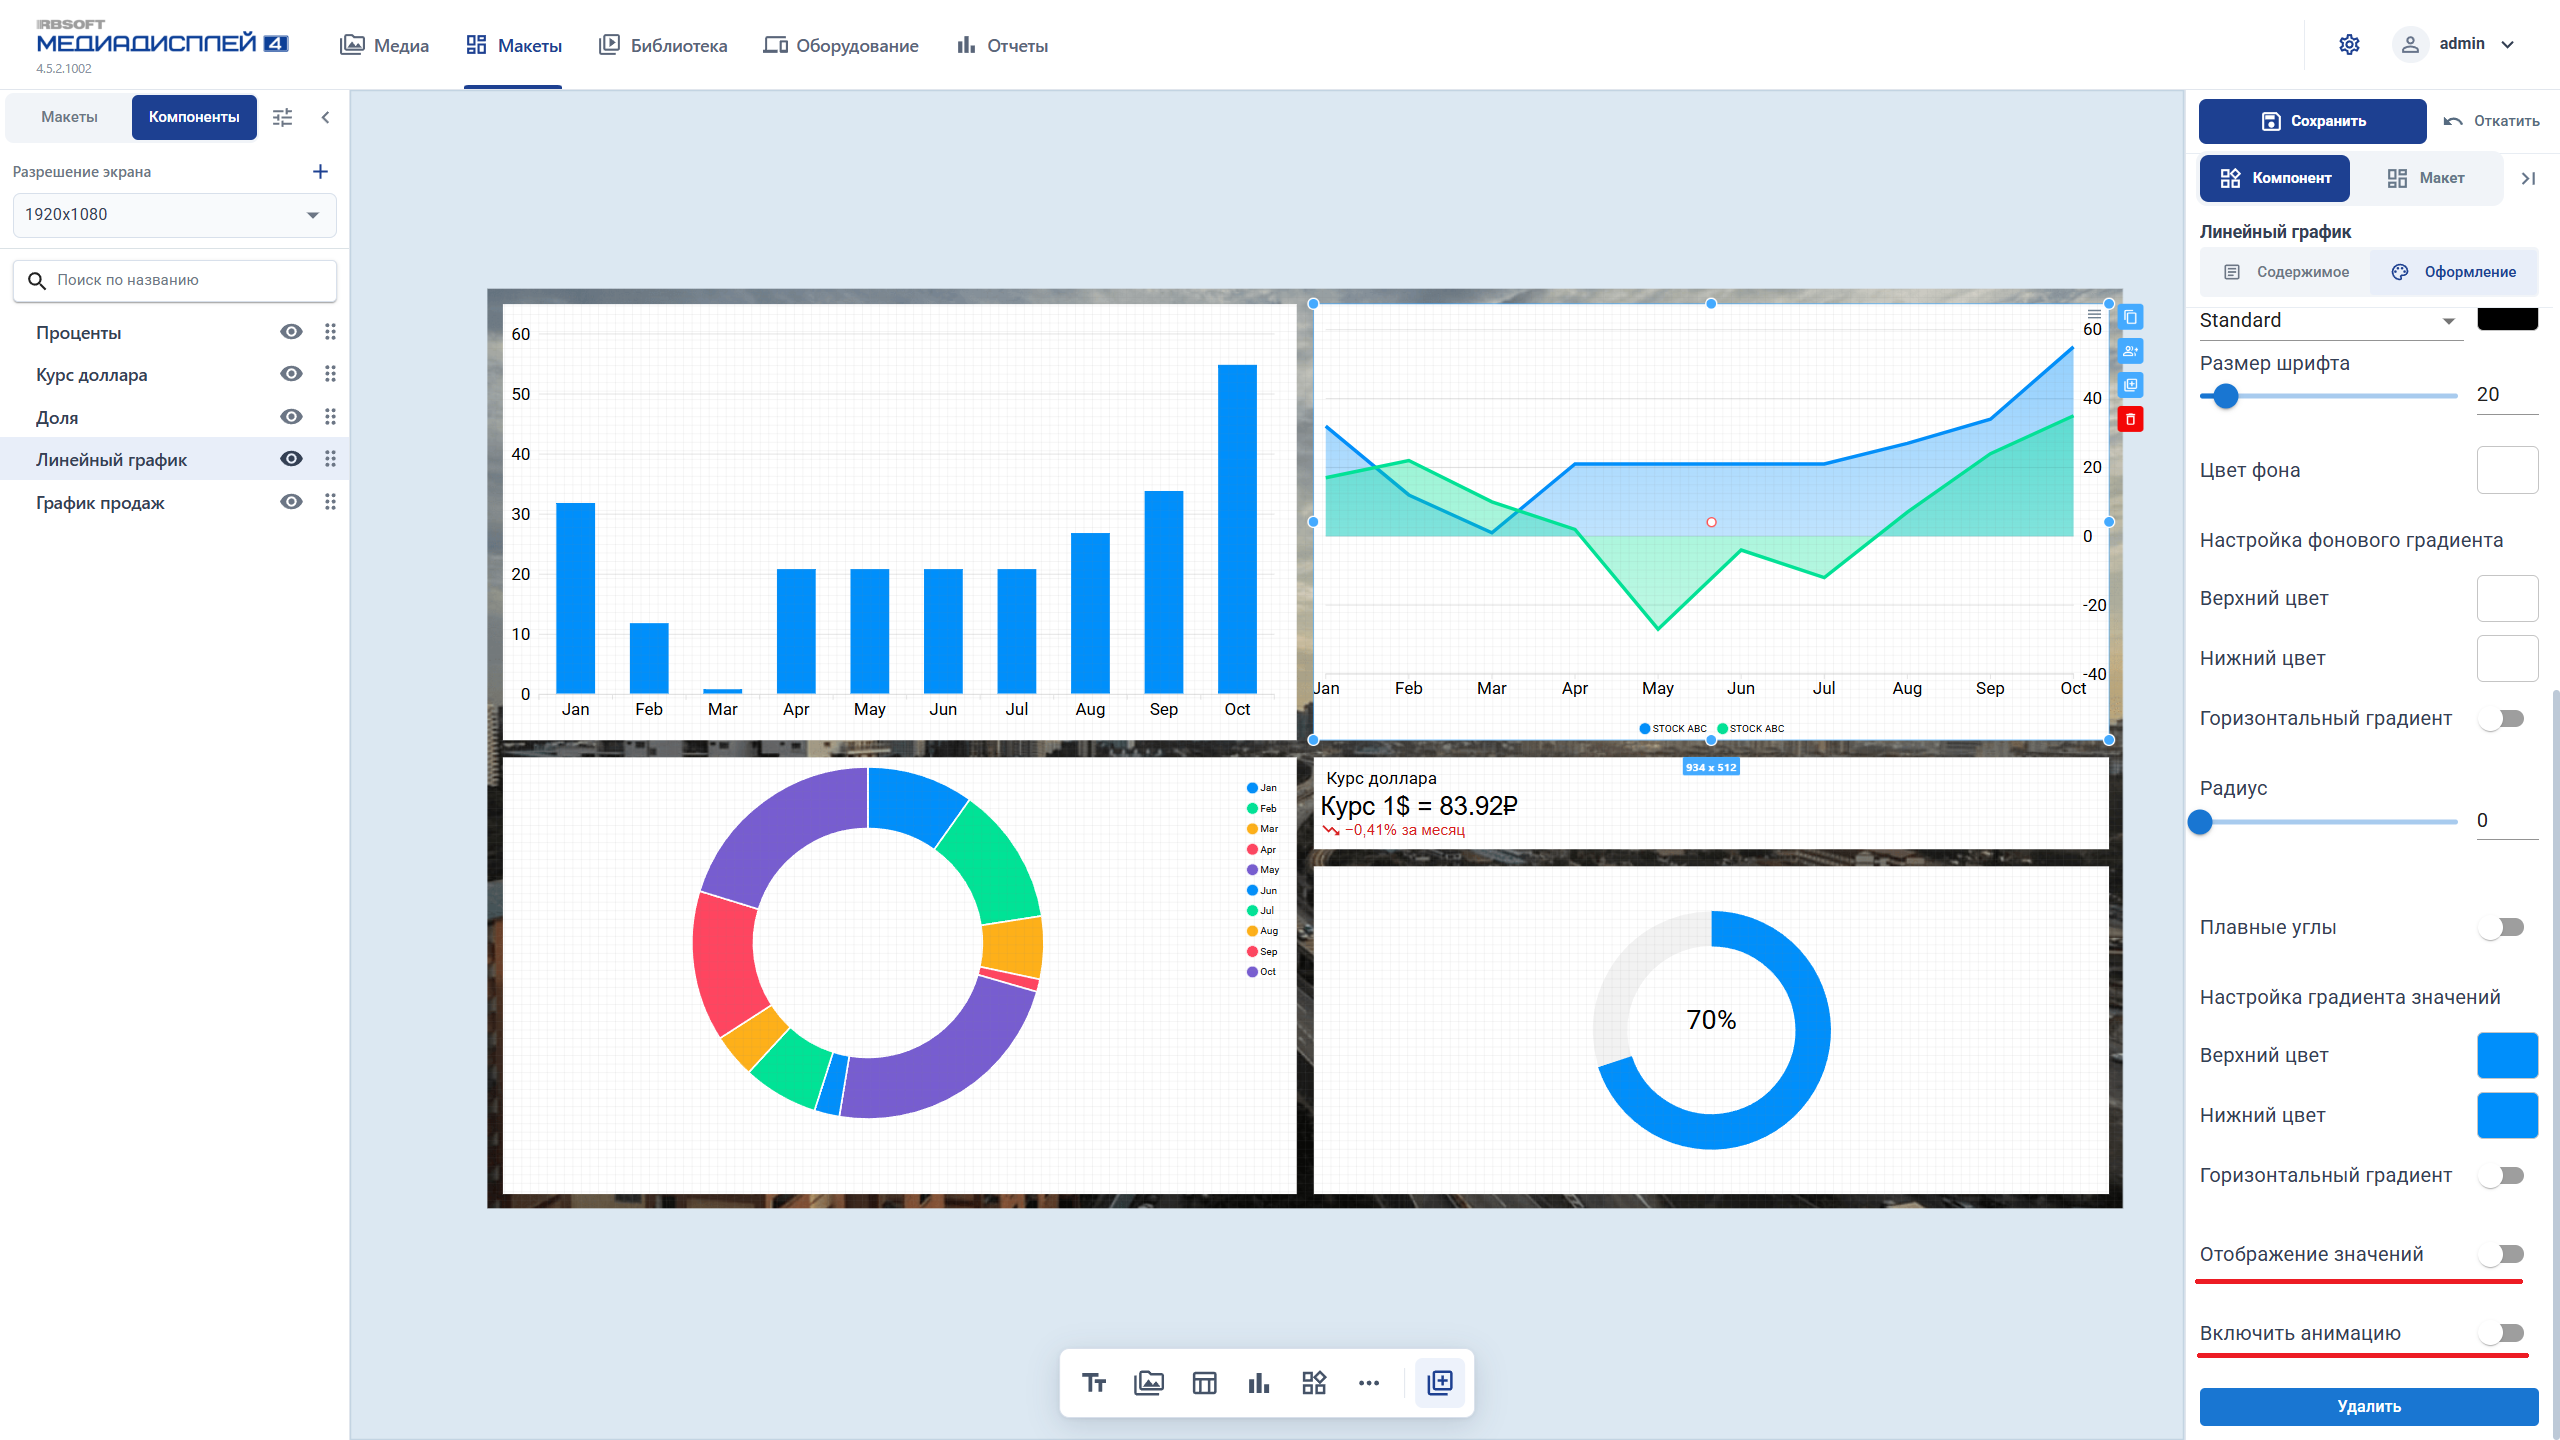Image resolution: width=2560 pixels, height=1440 pixels.
Task: Click the Откатить button
Action: pyautogui.click(x=2491, y=121)
